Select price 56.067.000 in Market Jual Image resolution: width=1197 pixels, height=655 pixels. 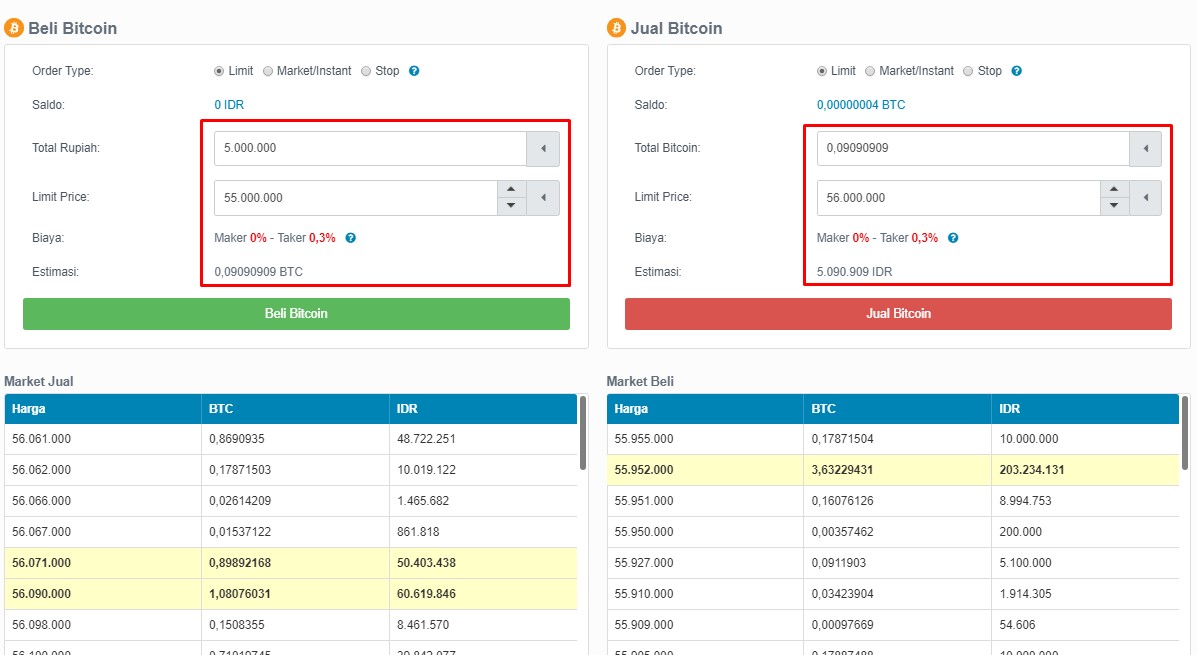click(41, 532)
